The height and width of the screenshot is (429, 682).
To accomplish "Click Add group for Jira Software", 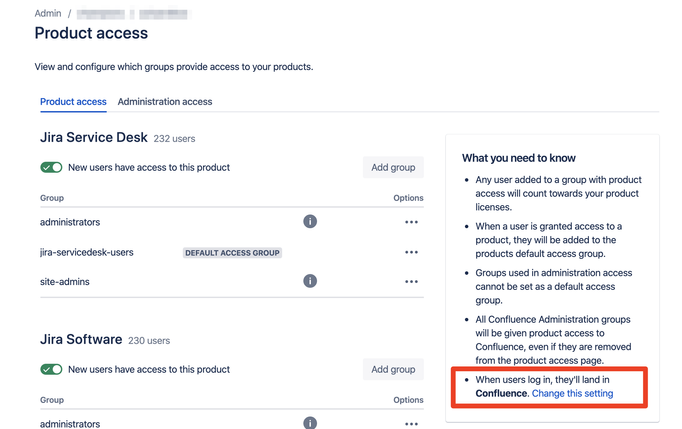I will [393, 369].
